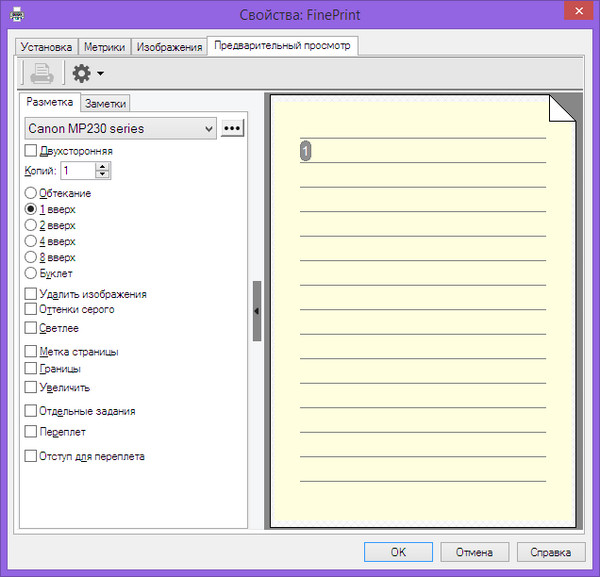600x577 pixels.
Task: Click into the Копий input field
Action: point(77,171)
